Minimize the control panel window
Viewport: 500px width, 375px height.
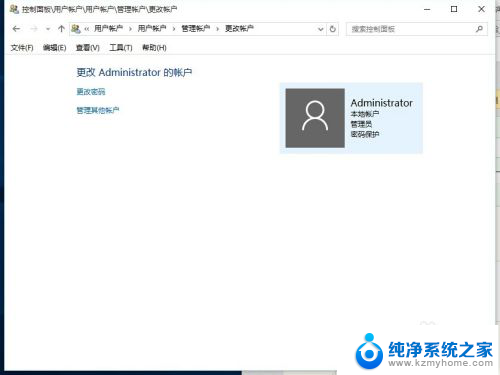coord(427,9)
